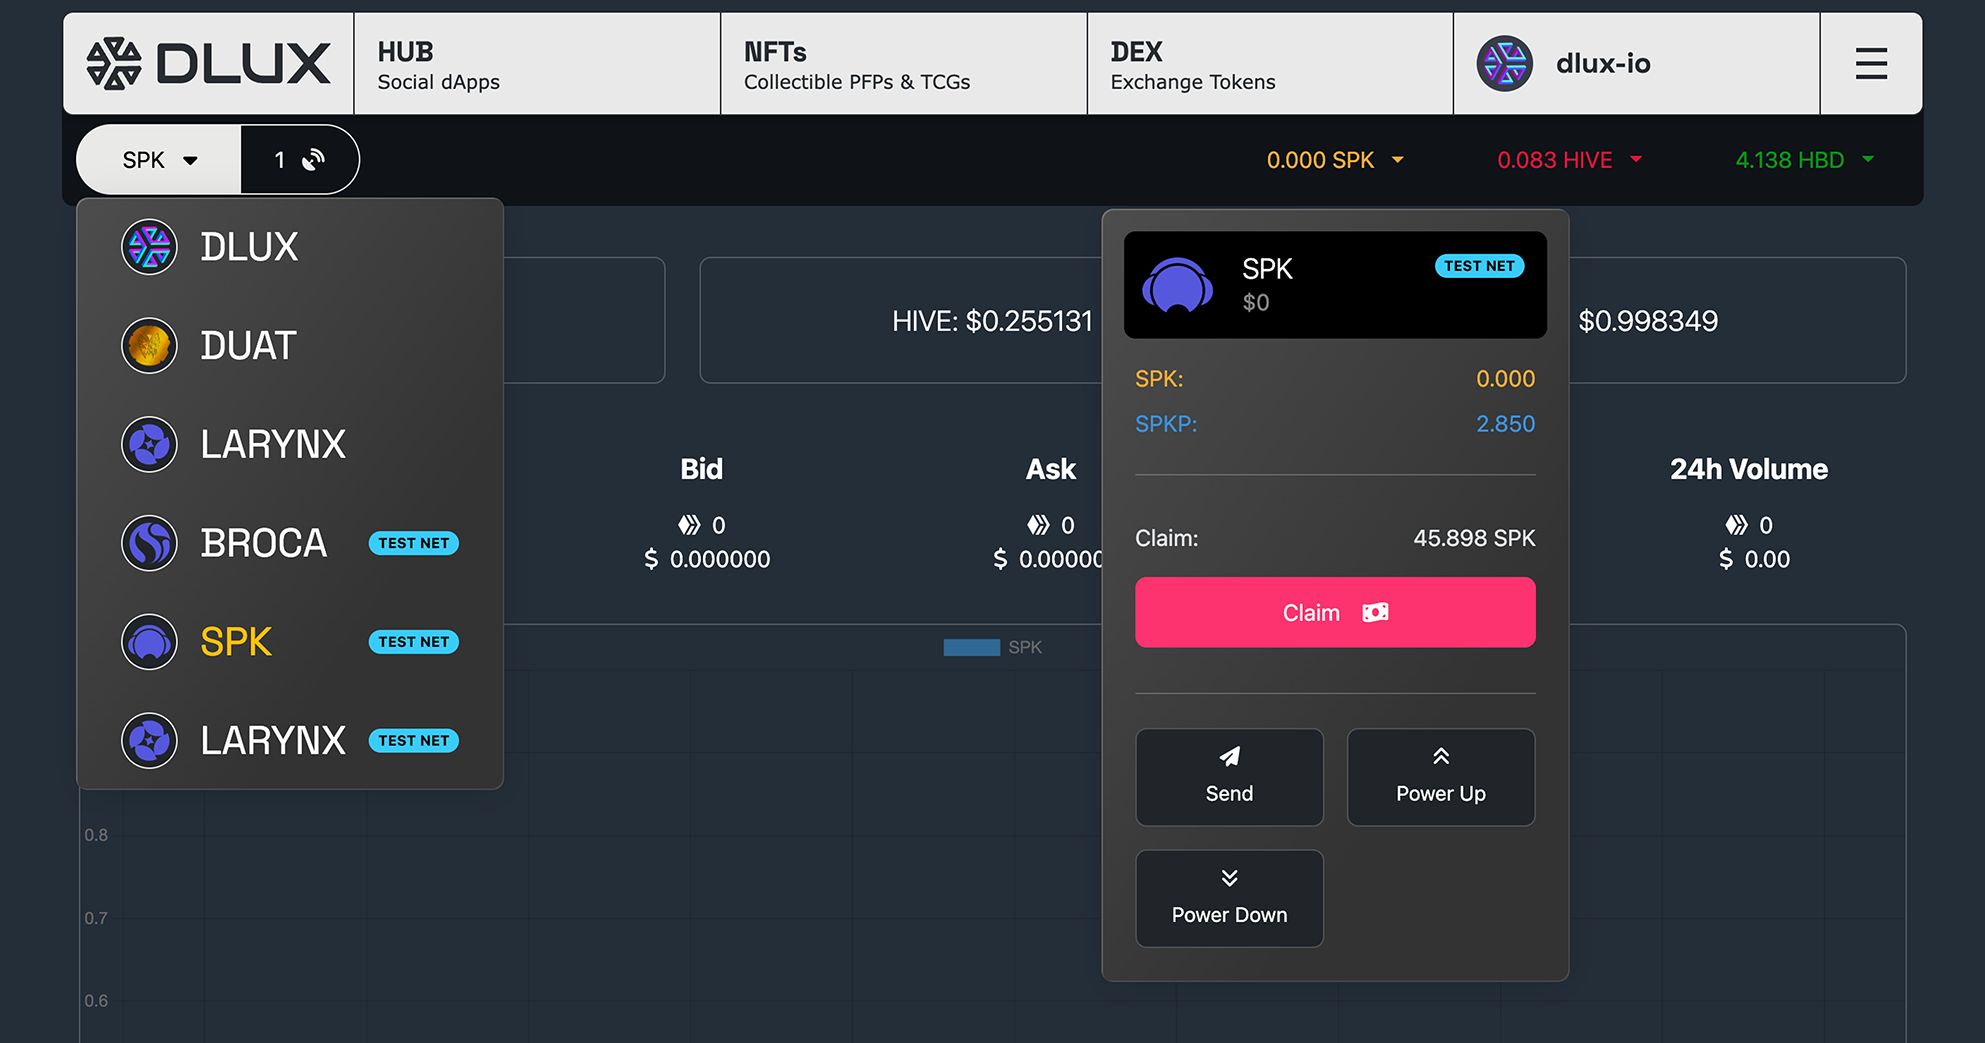Click the Hive symbol under Bid

point(689,525)
